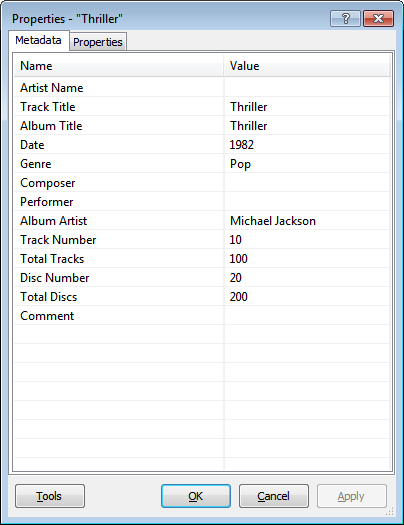Confirm changes with OK button

196,496
